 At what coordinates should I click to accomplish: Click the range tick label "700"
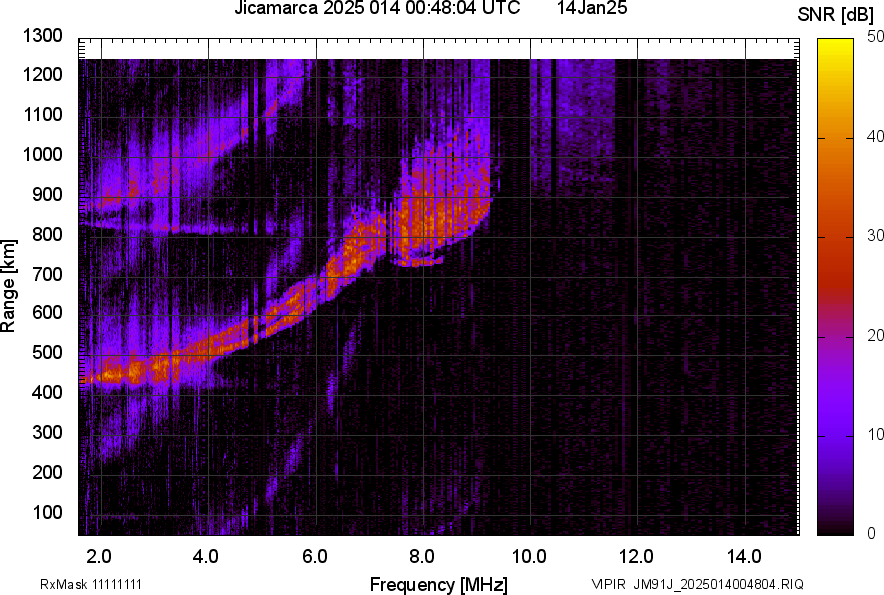coord(47,274)
